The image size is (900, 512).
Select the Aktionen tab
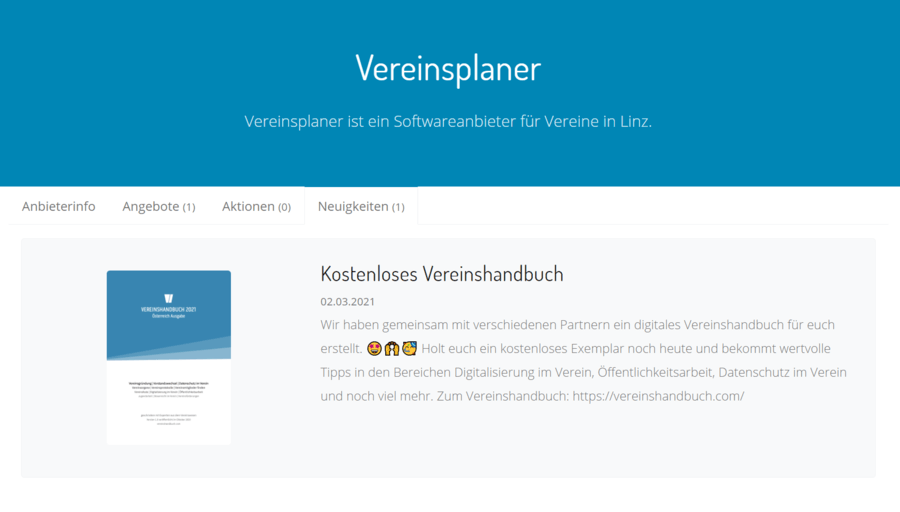pyautogui.click(x=256, y=206)
